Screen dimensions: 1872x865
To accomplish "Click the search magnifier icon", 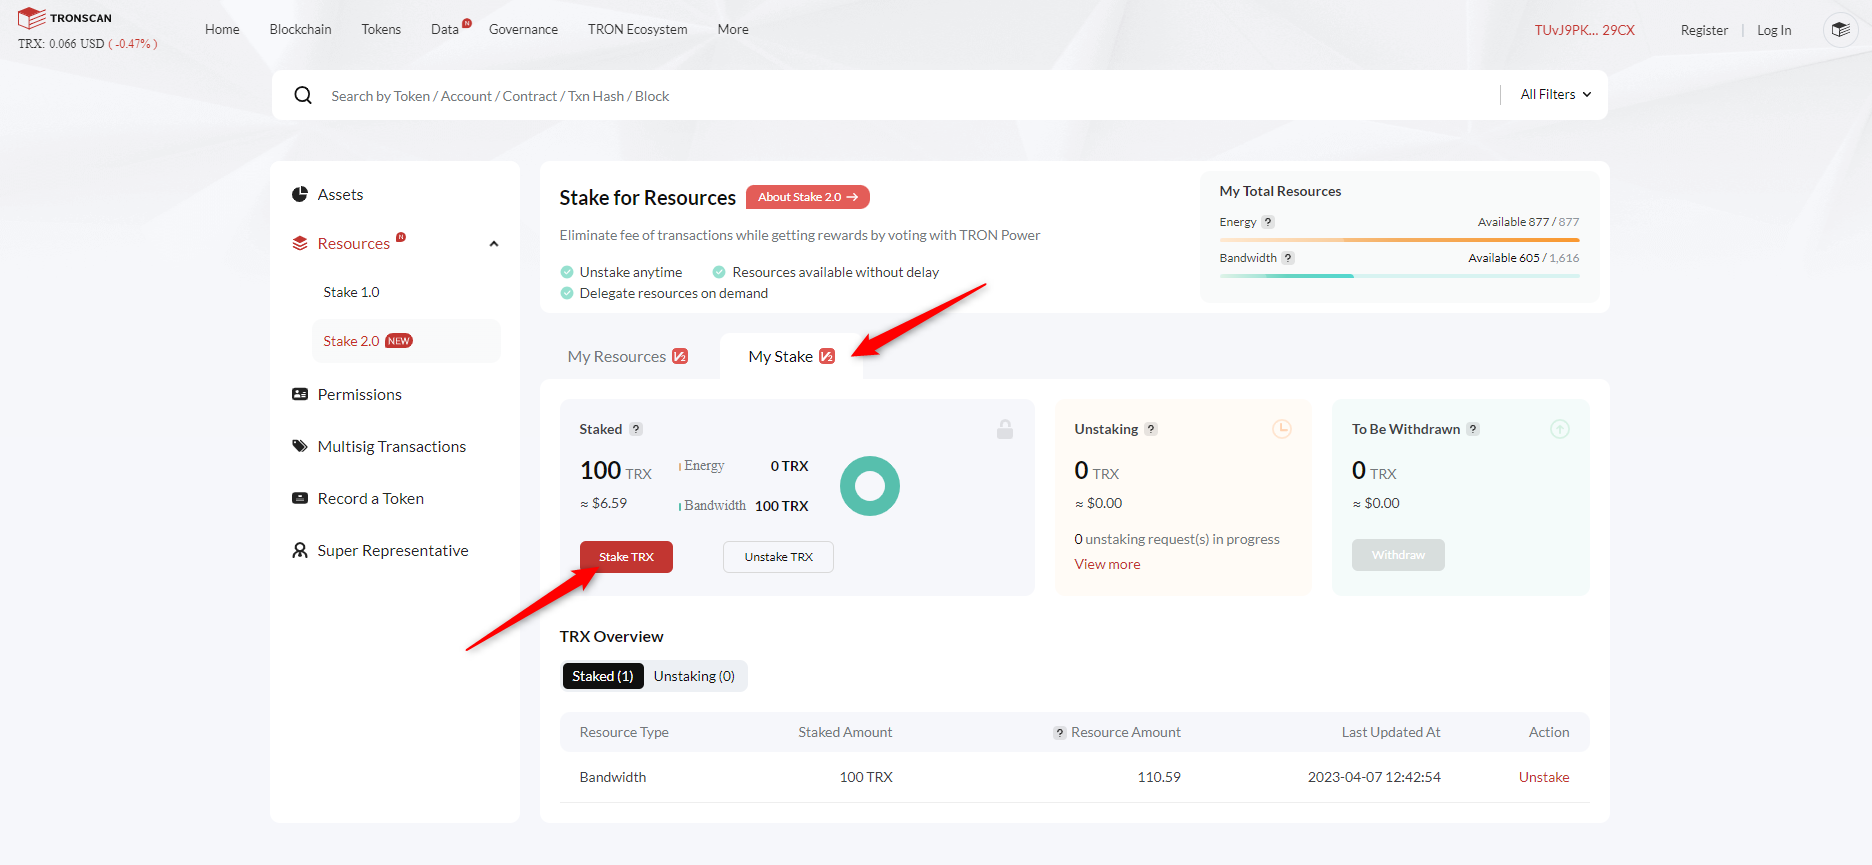I will point(303,95).
